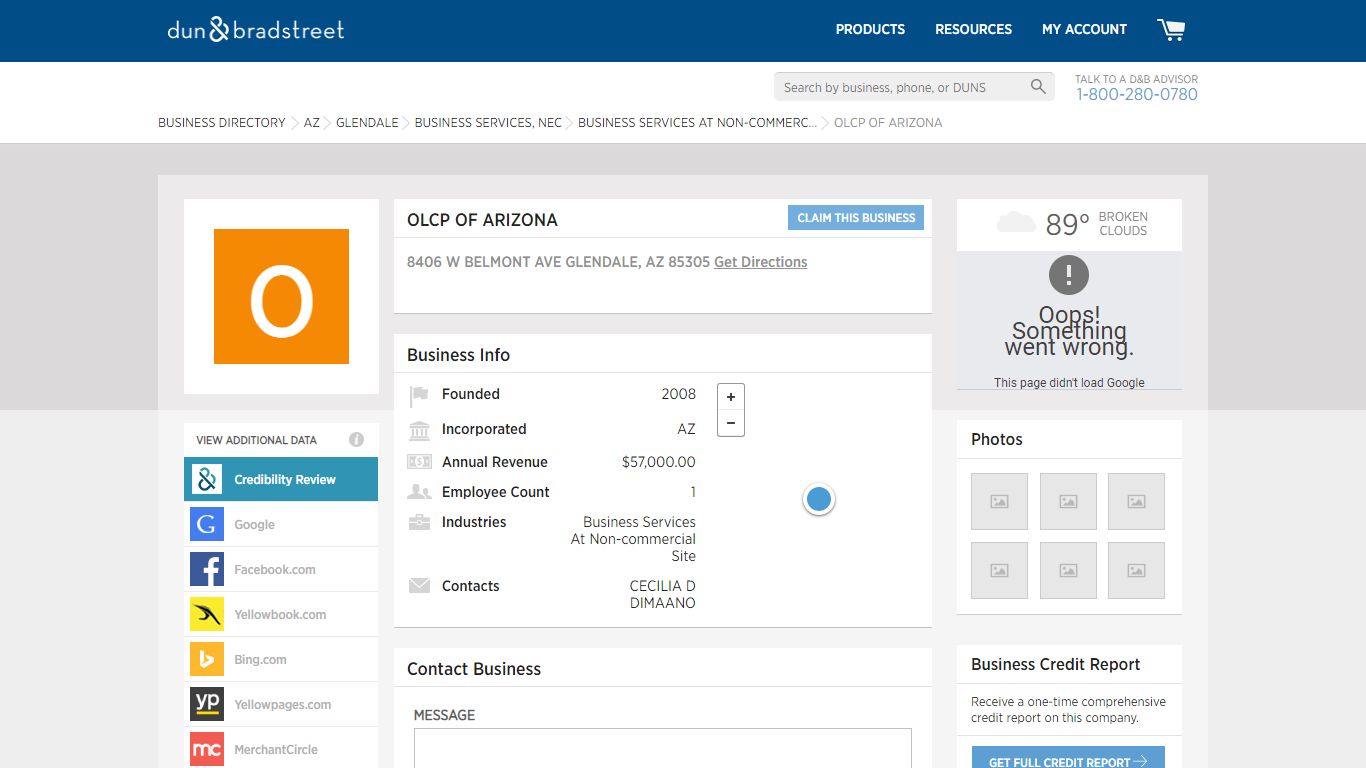Click the OLCP OF ARIZONA heading
This screenshot has height=768, width=1366.
[x=482, y=220]
